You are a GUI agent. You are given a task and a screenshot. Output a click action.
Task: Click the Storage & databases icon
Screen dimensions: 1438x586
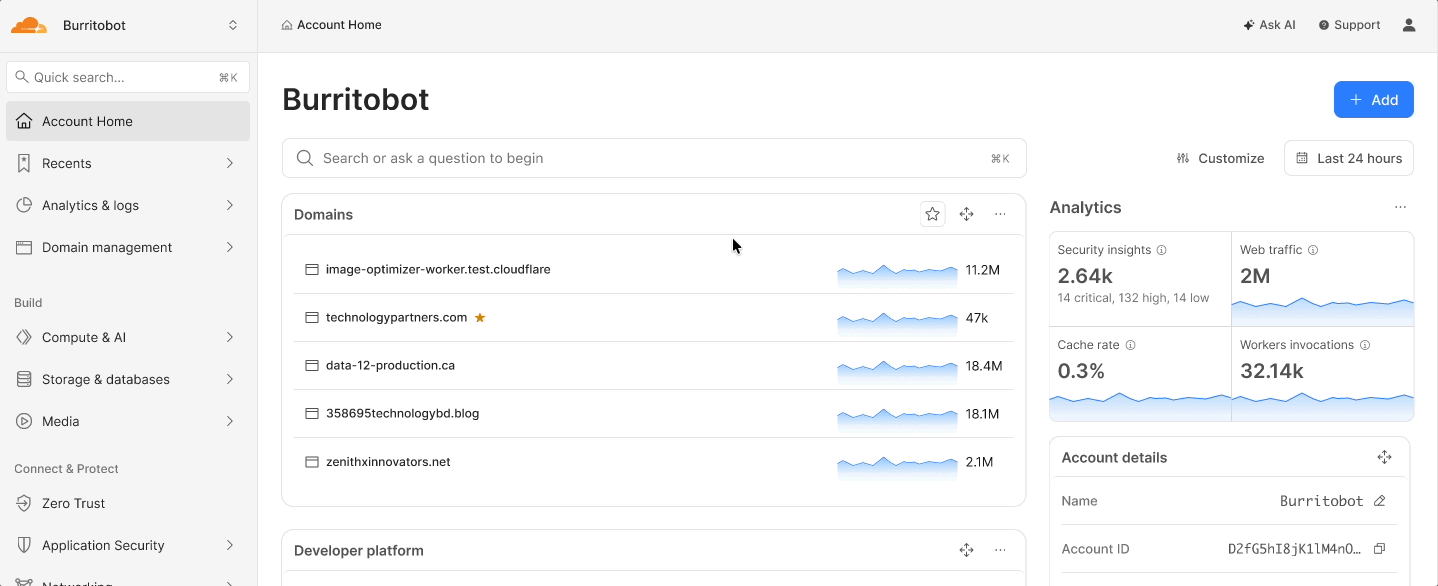[24, 379]
